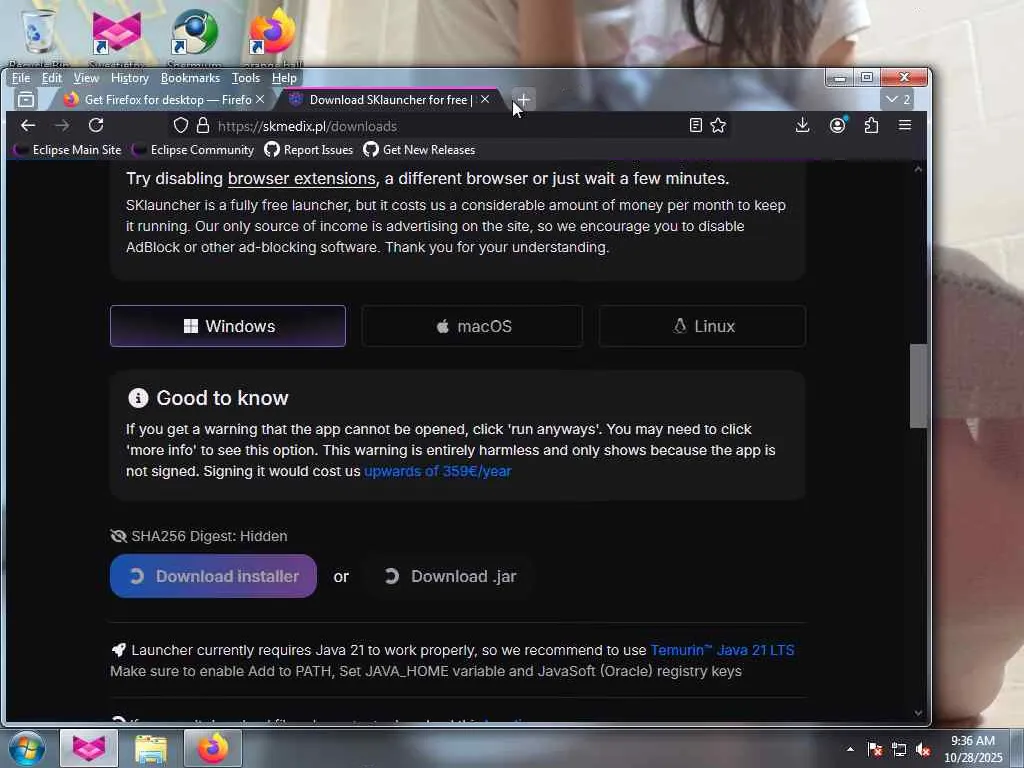Open Firefox View tab icon
Image resolution: width=1024 pixels, height=768 pixels.
(x=26, y=100)
